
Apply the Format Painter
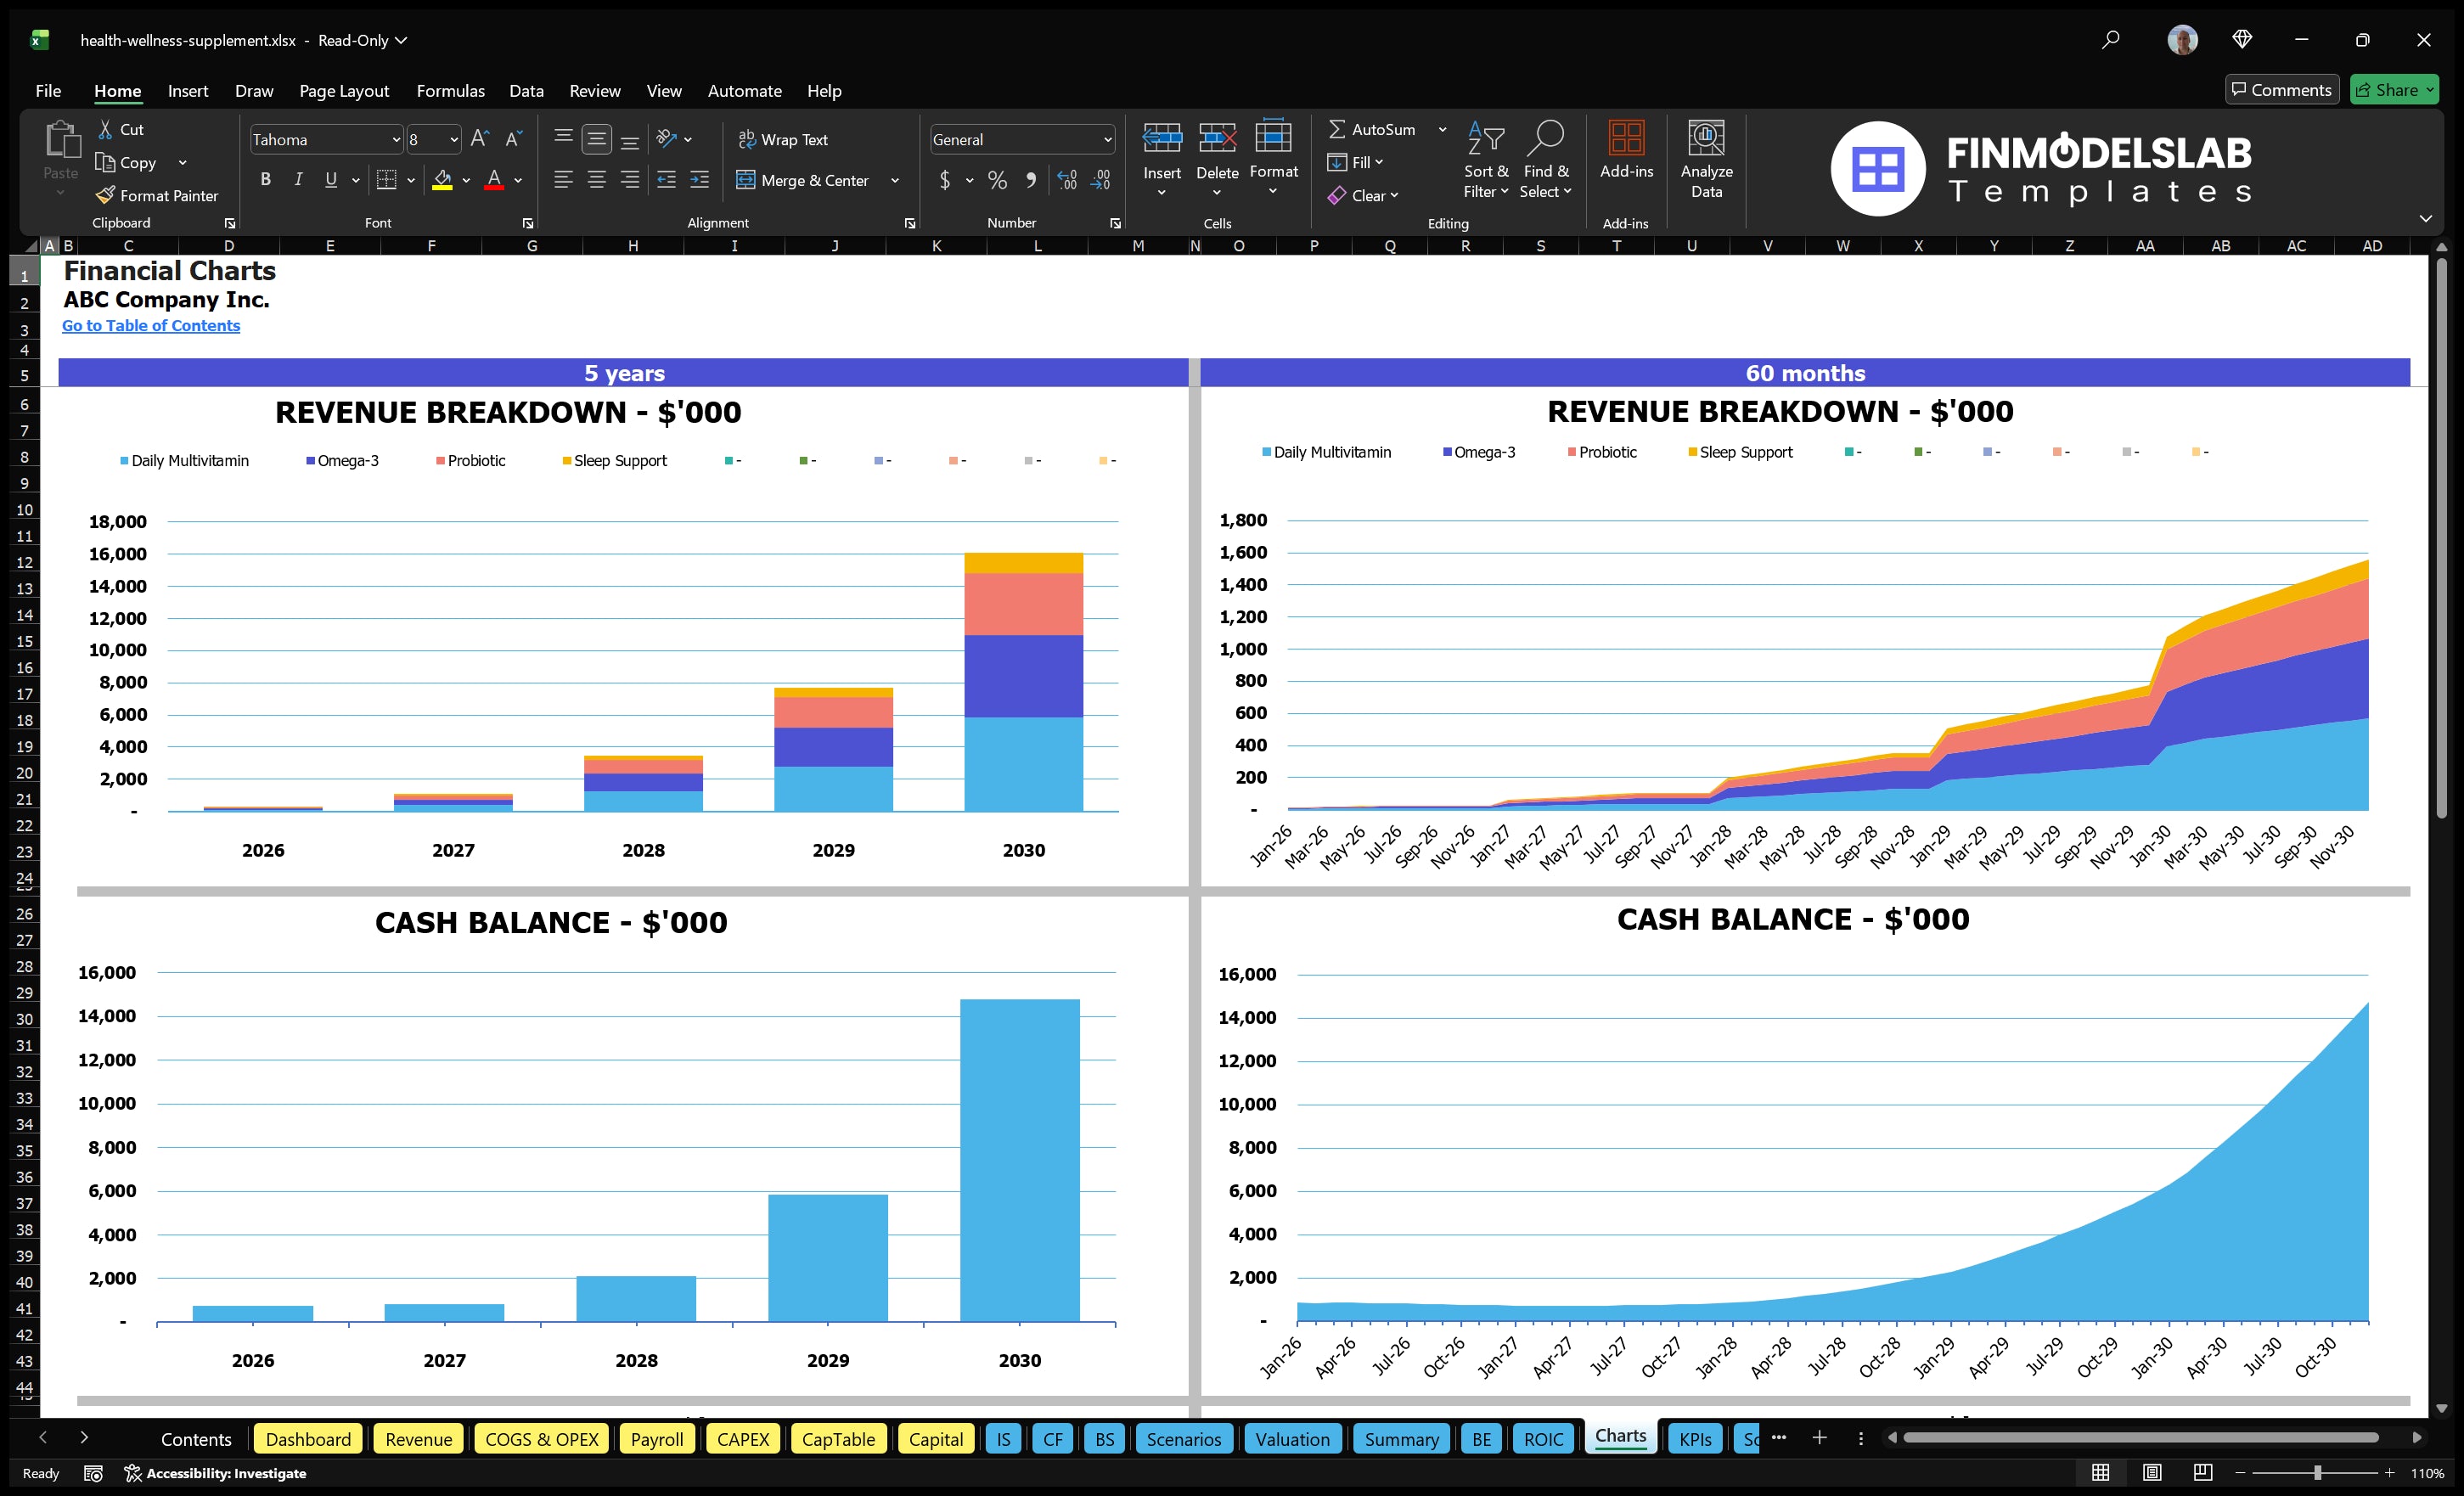pos(157,195)
